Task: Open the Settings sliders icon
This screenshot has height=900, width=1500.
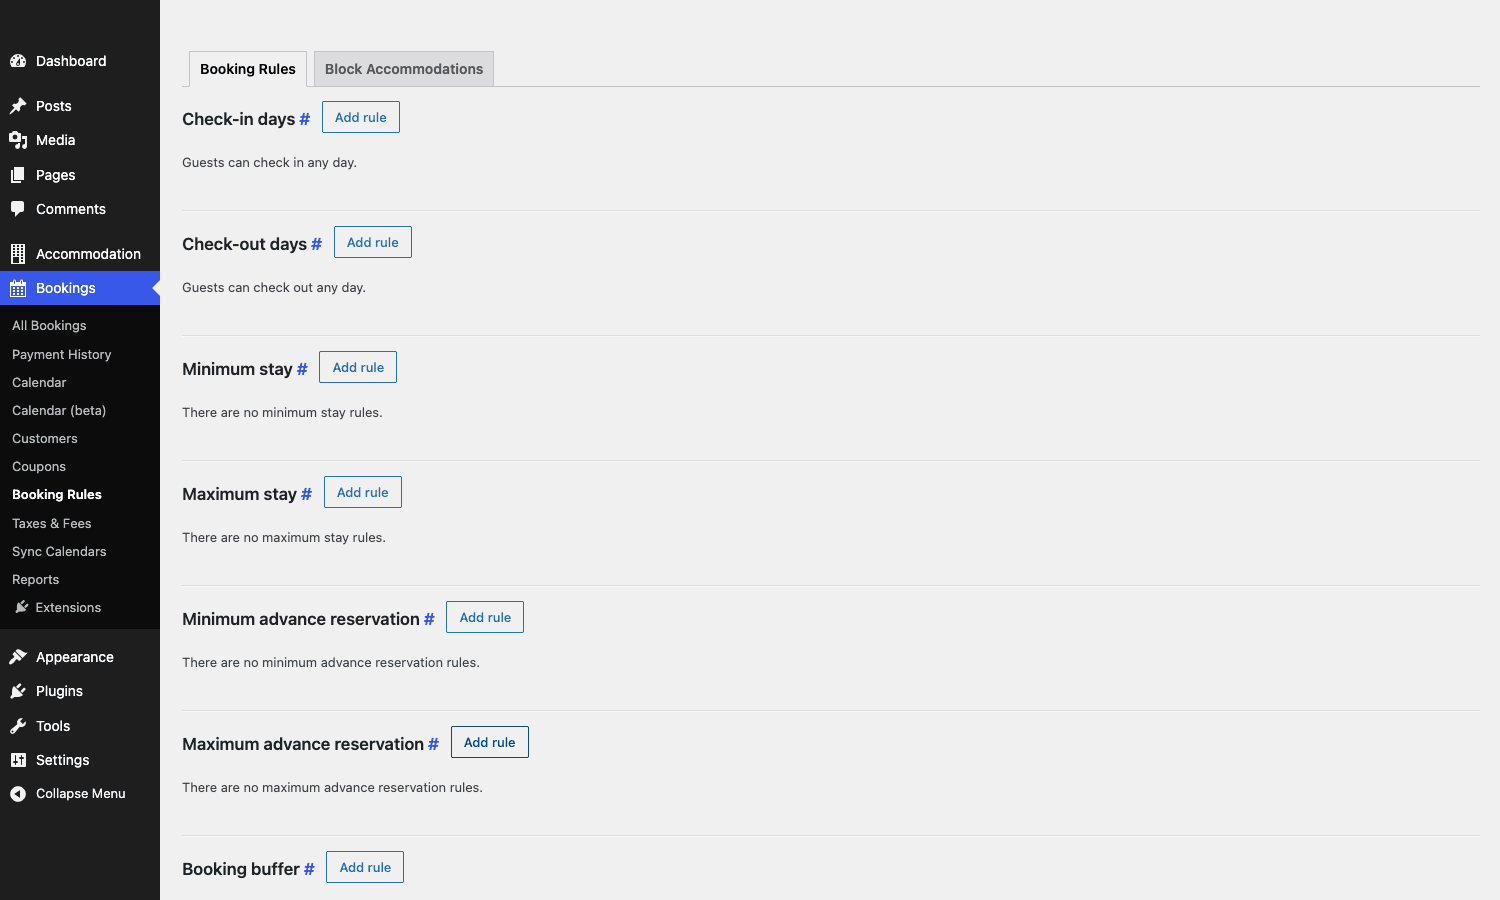Action: coord(18,760)
